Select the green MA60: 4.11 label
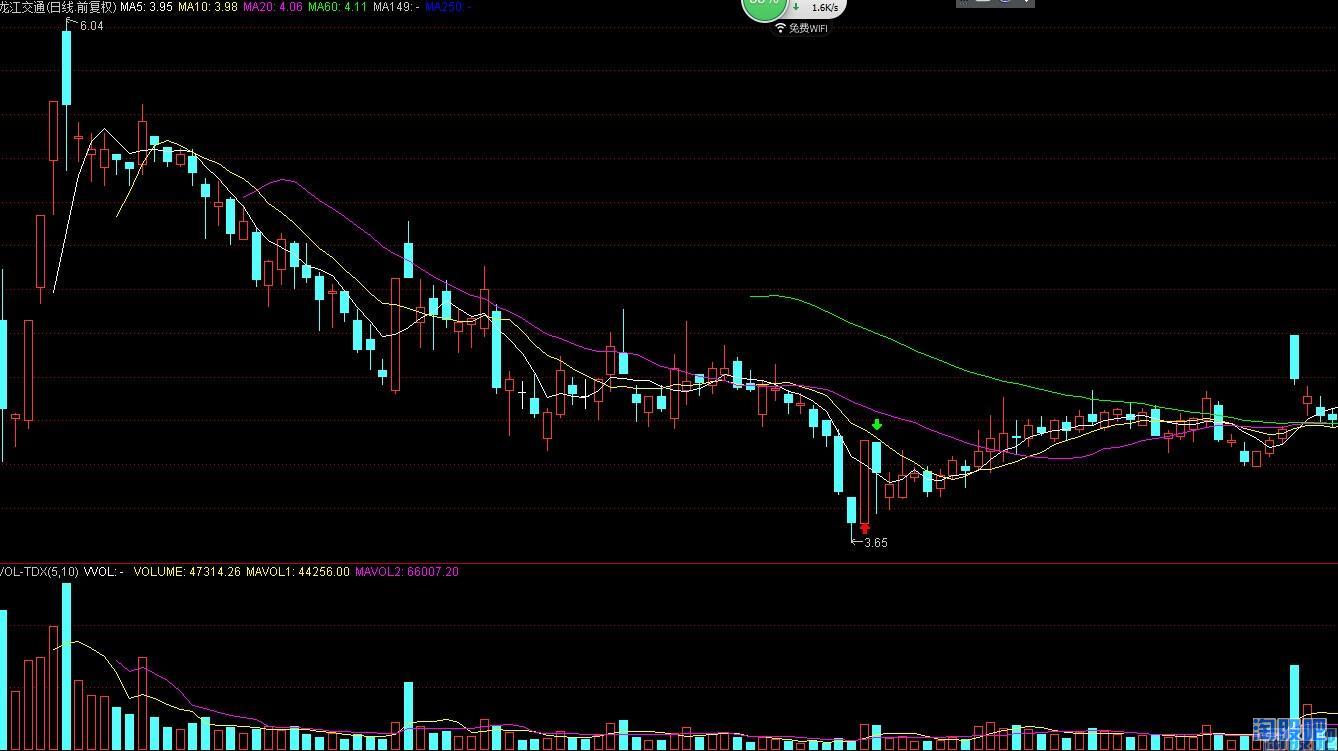 click(337, 7)
